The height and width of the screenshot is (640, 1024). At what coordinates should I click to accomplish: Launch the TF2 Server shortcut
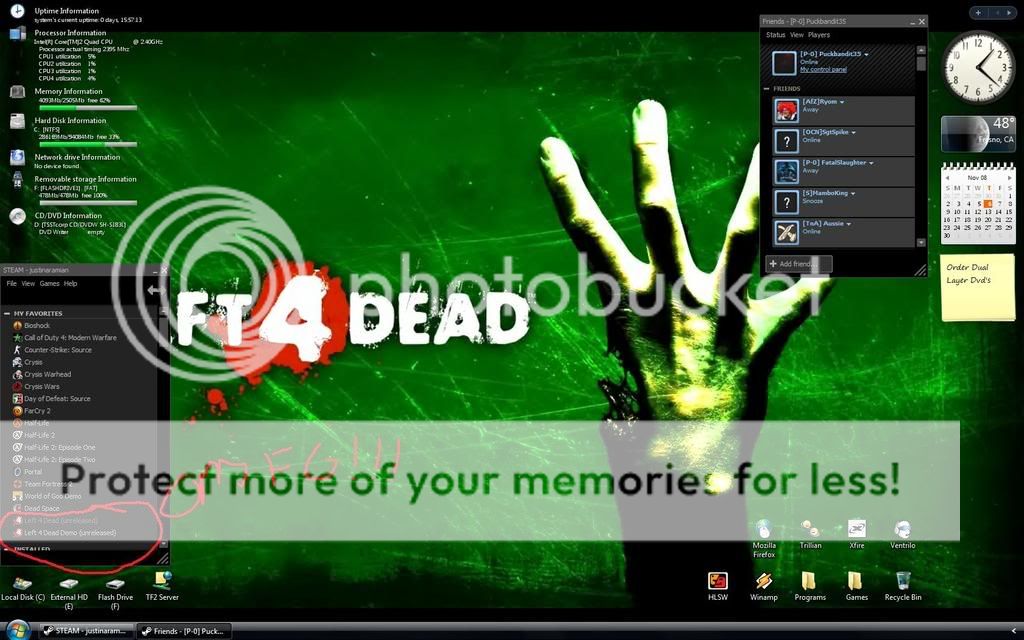click(161, 586)
